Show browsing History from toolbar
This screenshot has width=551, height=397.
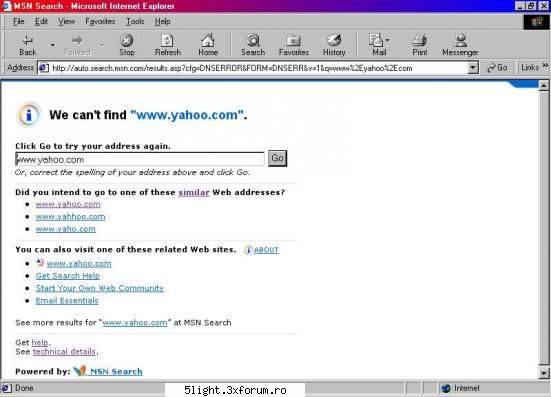pos(334,45)
